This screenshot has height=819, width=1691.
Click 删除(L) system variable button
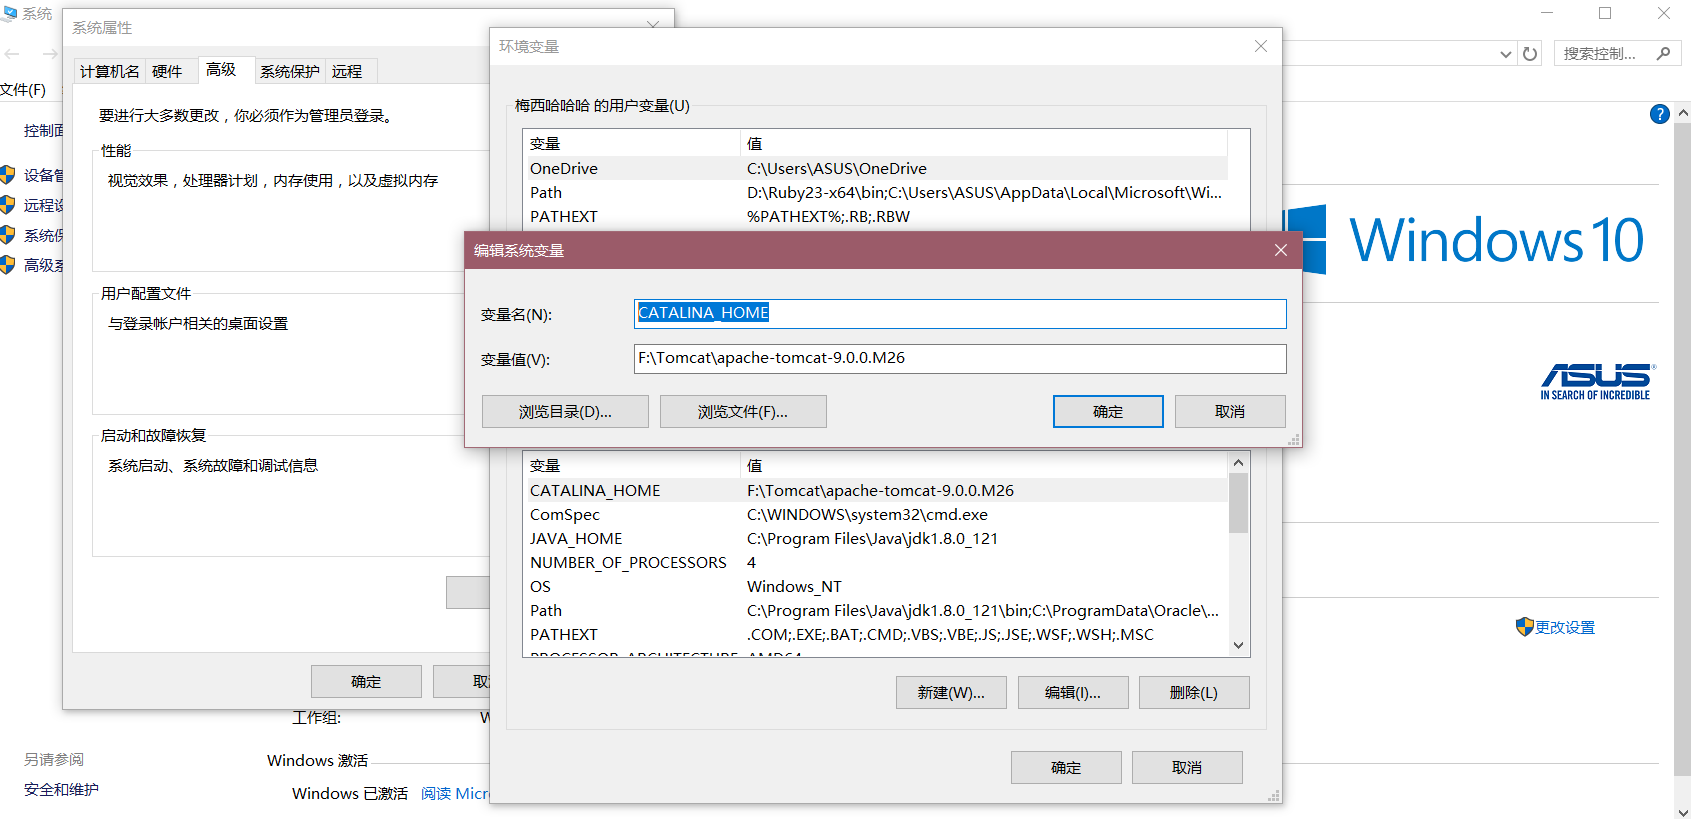(1194, 692)
